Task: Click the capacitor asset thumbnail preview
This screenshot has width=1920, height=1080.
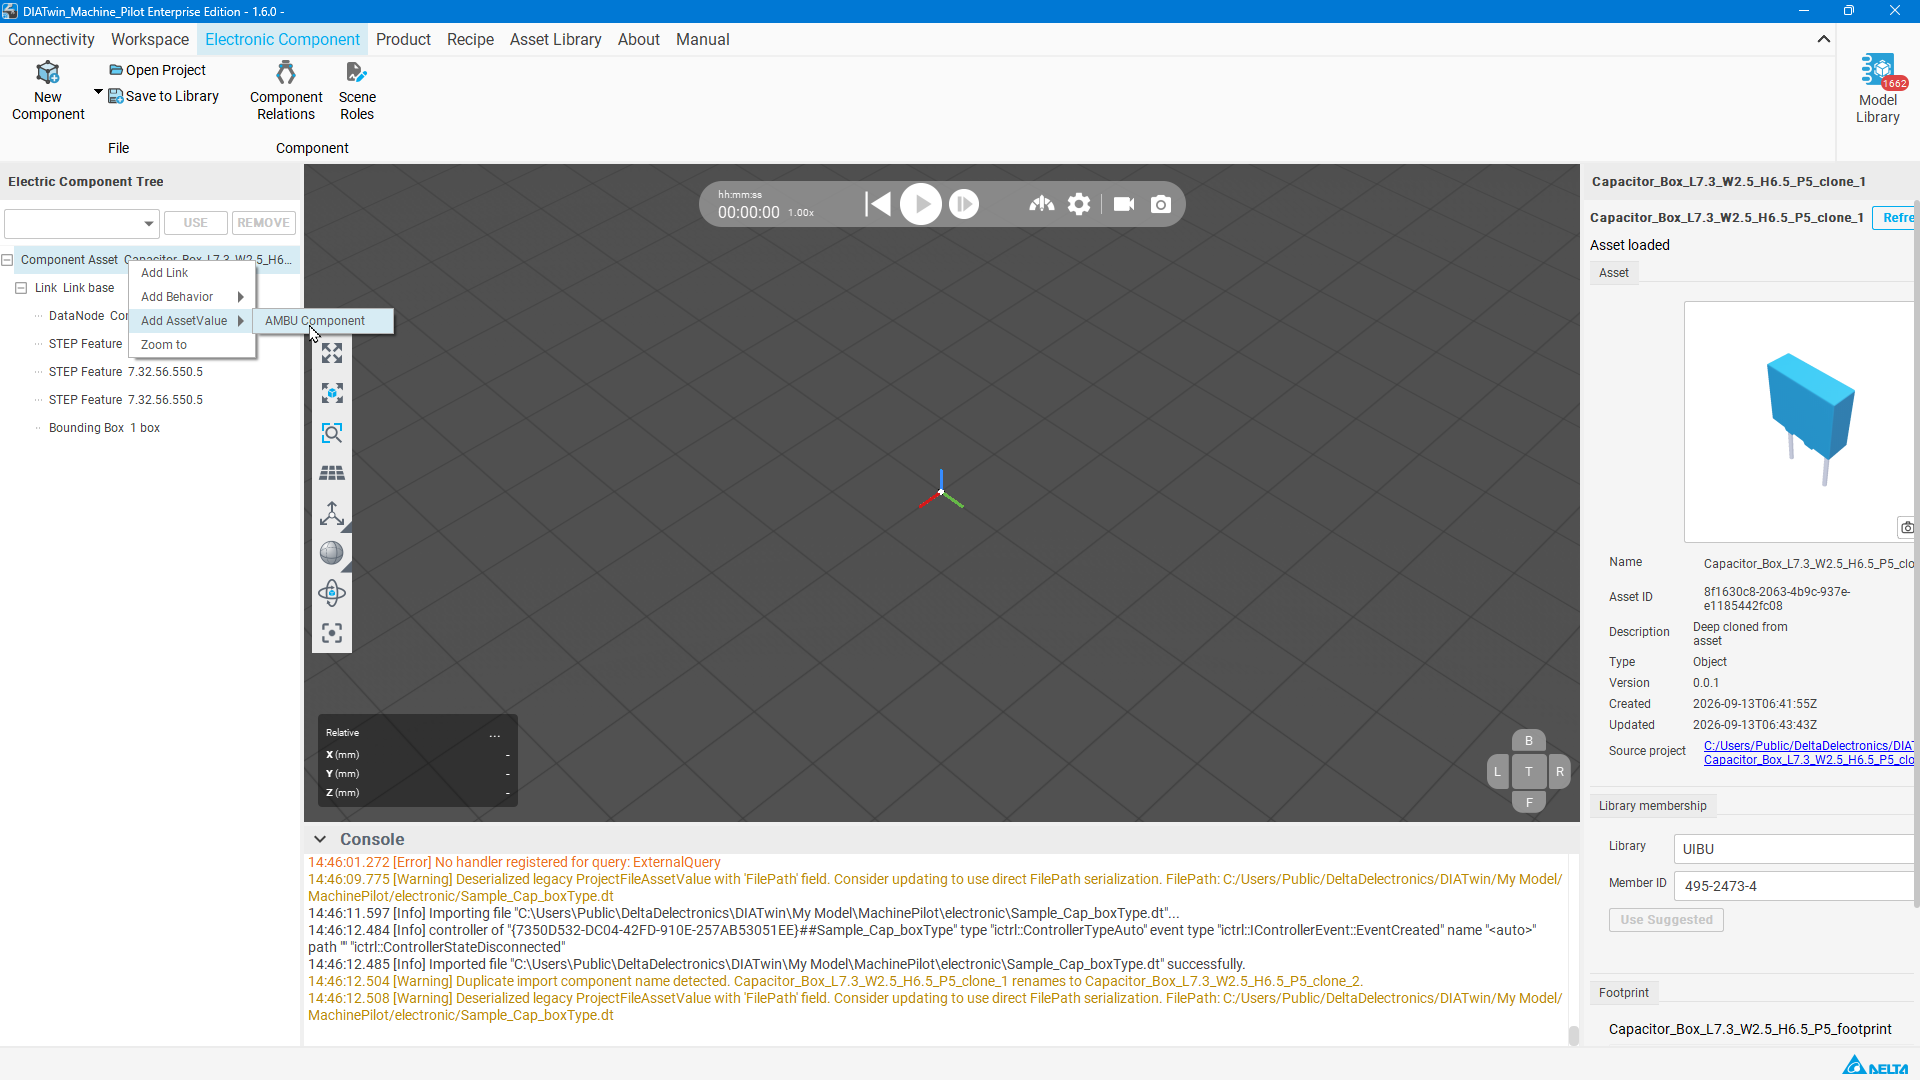Action: pos(1799,422)
